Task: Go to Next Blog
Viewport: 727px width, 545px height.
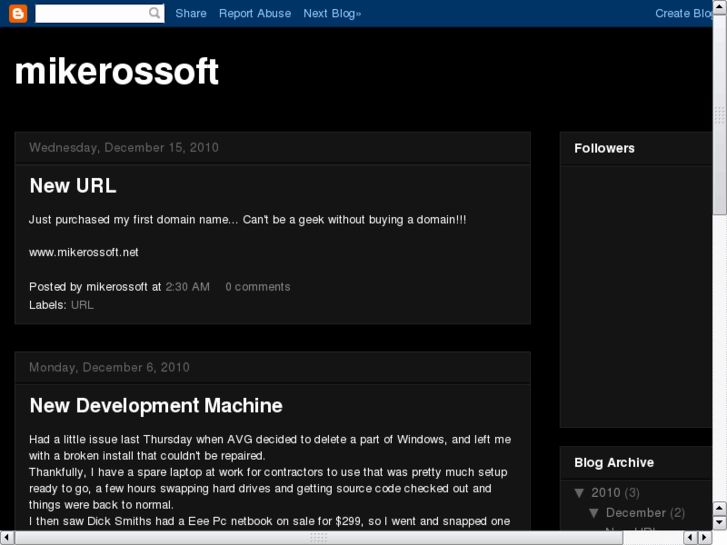Action: [x=332, y=13]
